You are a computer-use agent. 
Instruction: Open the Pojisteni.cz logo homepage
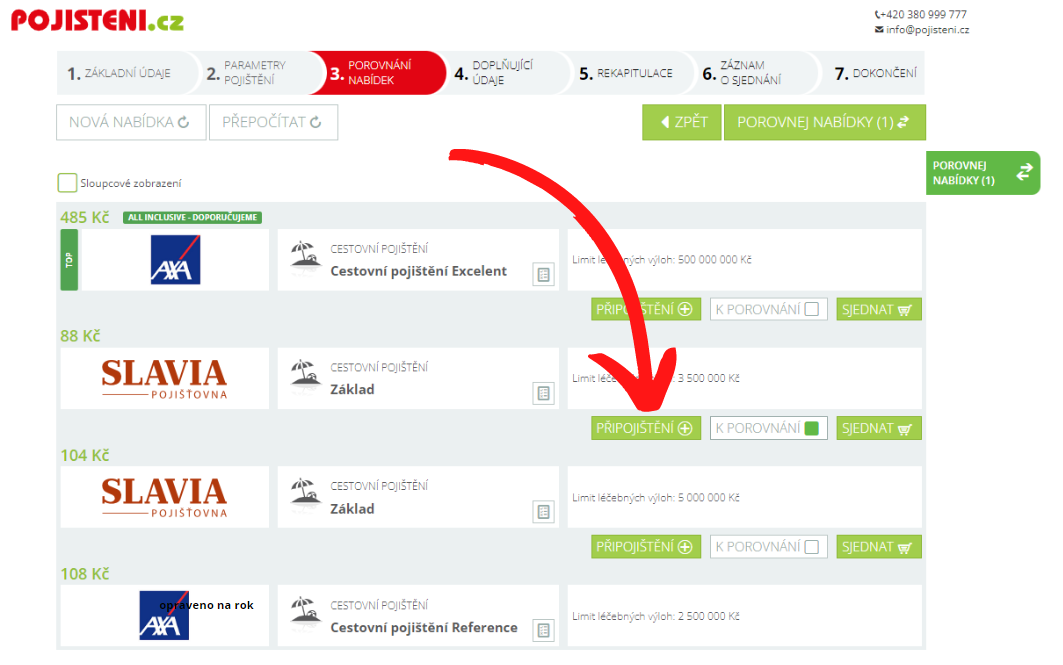click(x=98, y=20)
